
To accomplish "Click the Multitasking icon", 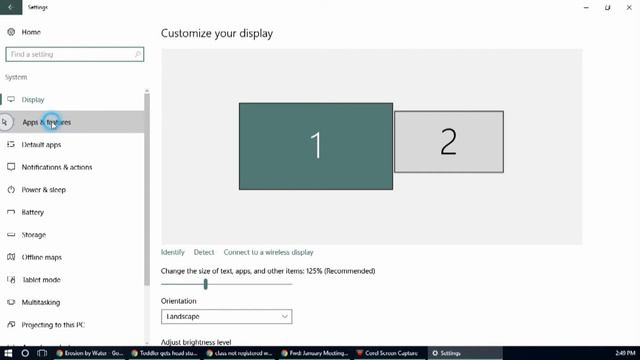I will coord(11,302).
